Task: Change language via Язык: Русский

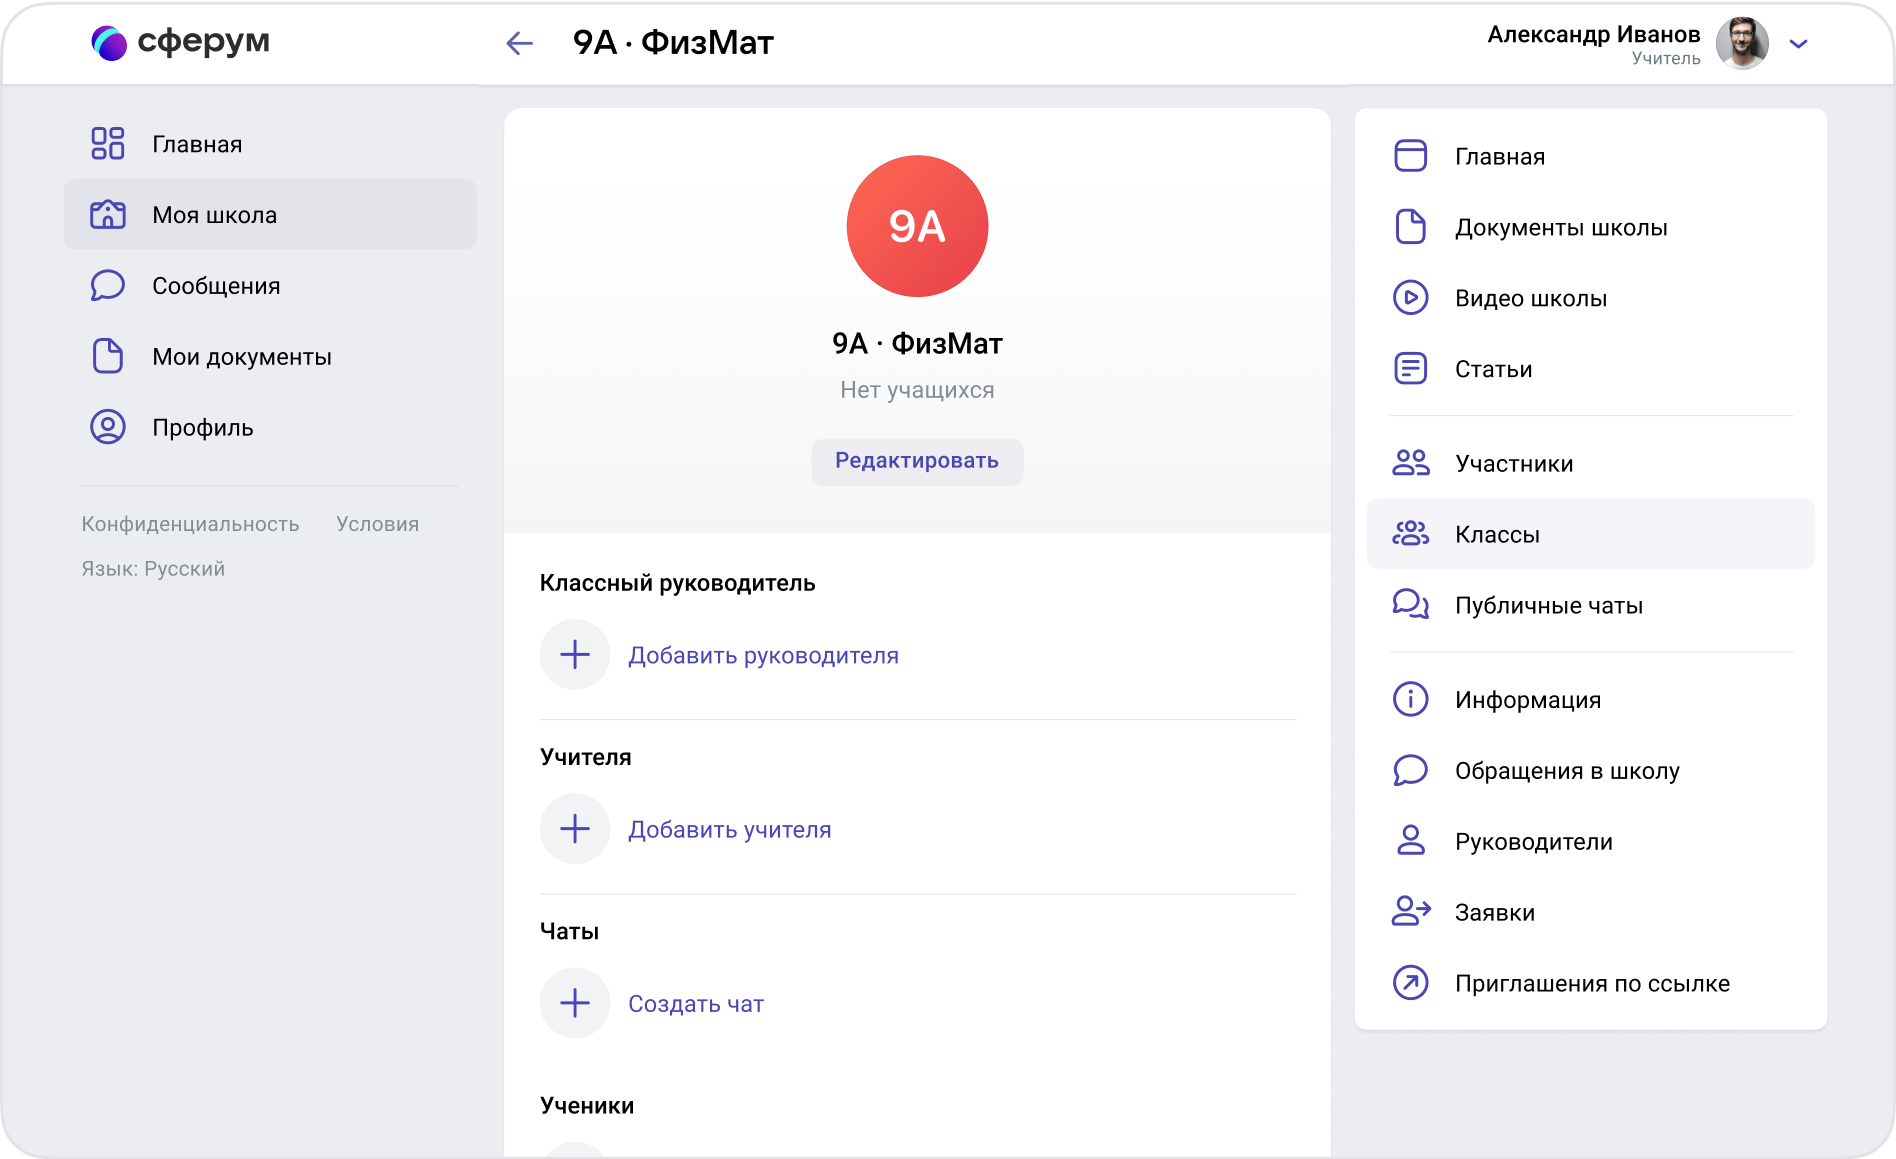Action: point(153,569)
